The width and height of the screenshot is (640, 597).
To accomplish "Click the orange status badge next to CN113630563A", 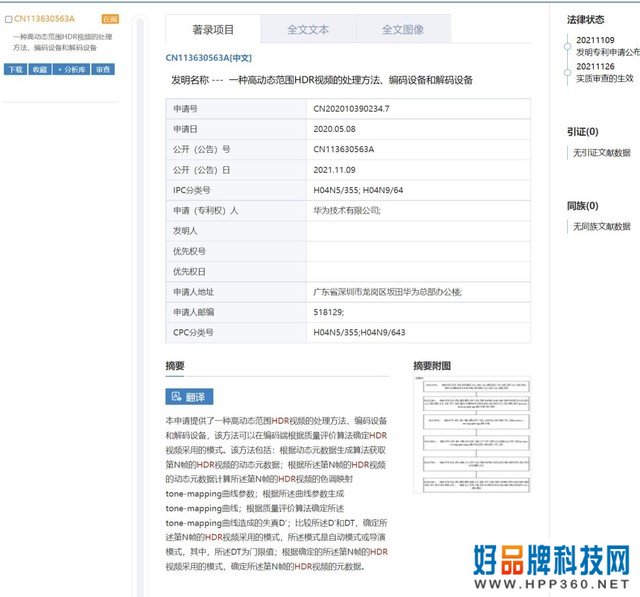I will (x=110, y=19).
